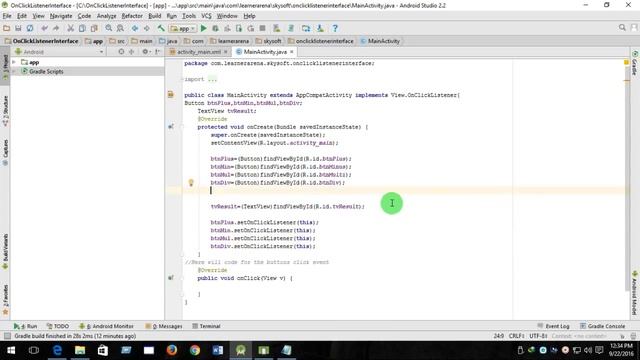Screen dimensions: 640x360
Task: Click the Open folder toolbar icon
Action: point(7,28)
